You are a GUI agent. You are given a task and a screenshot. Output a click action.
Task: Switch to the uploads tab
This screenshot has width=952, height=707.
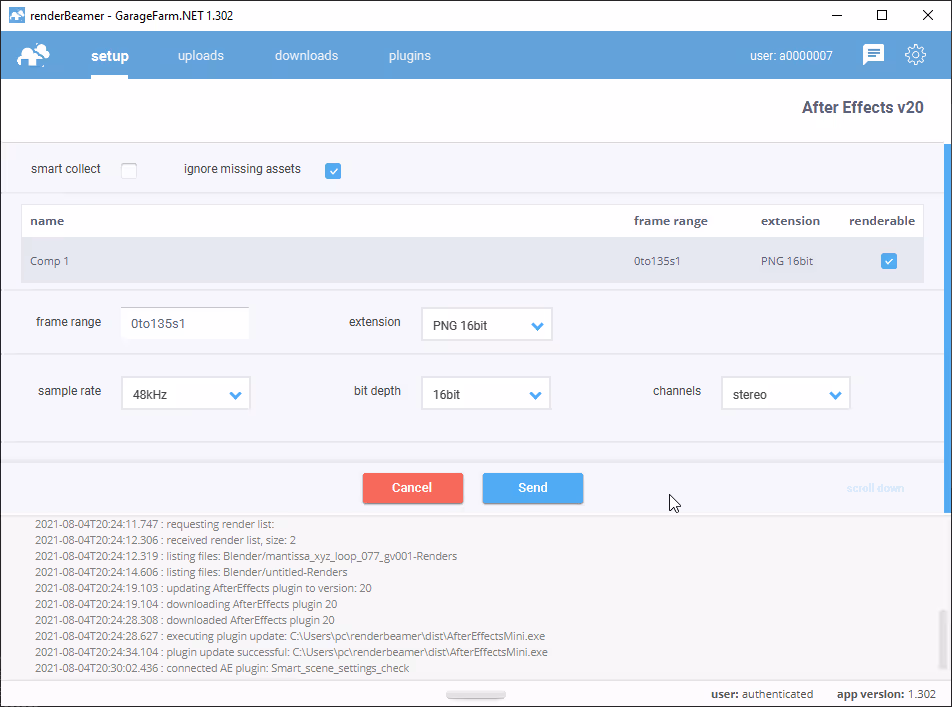(201, 55)
